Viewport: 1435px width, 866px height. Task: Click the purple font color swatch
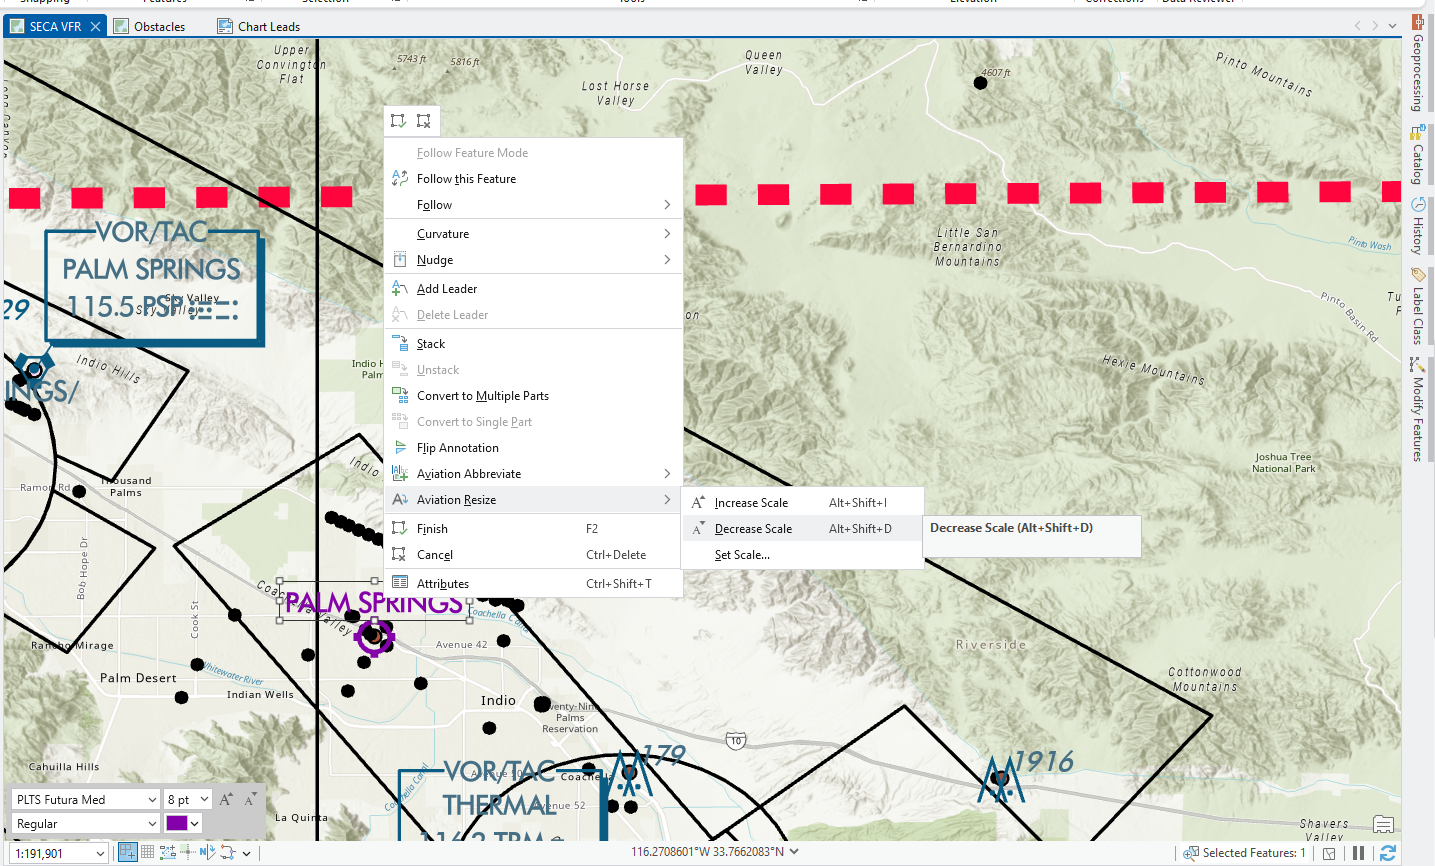(x=176, y=823)
